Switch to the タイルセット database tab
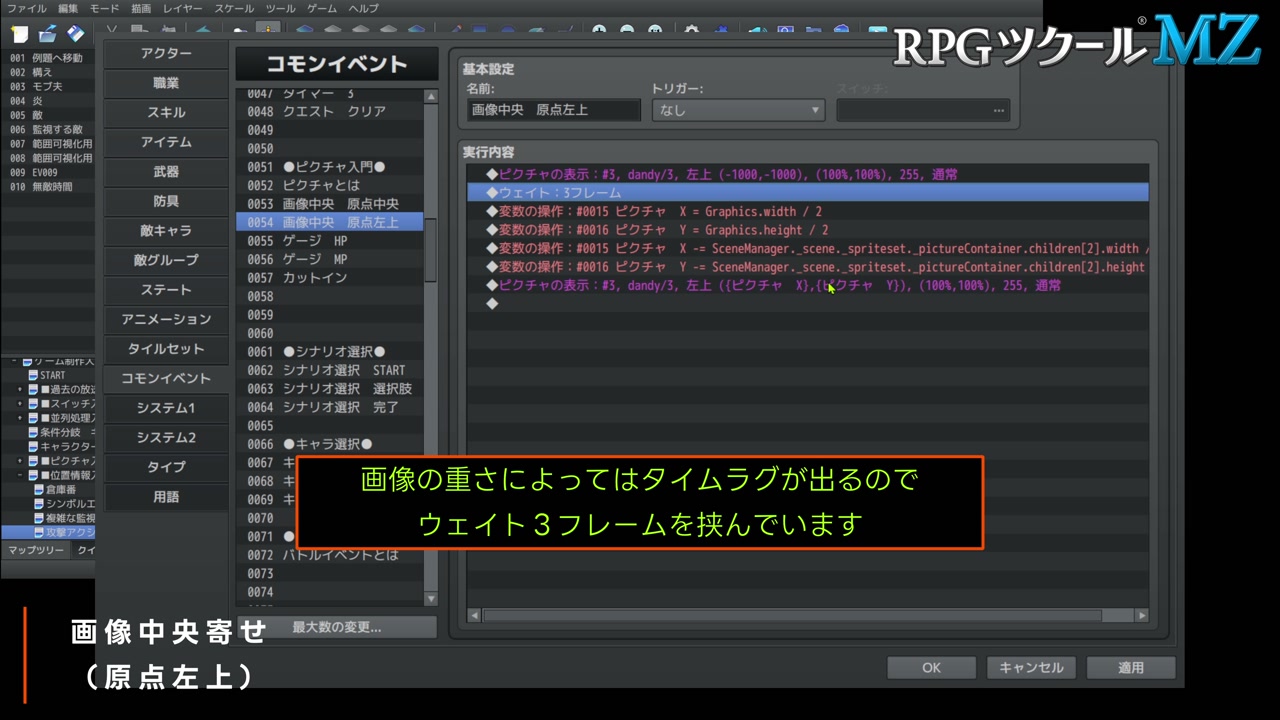Image resolution: width=1280 pixels, height=720 pixels. tap(166, 349)
